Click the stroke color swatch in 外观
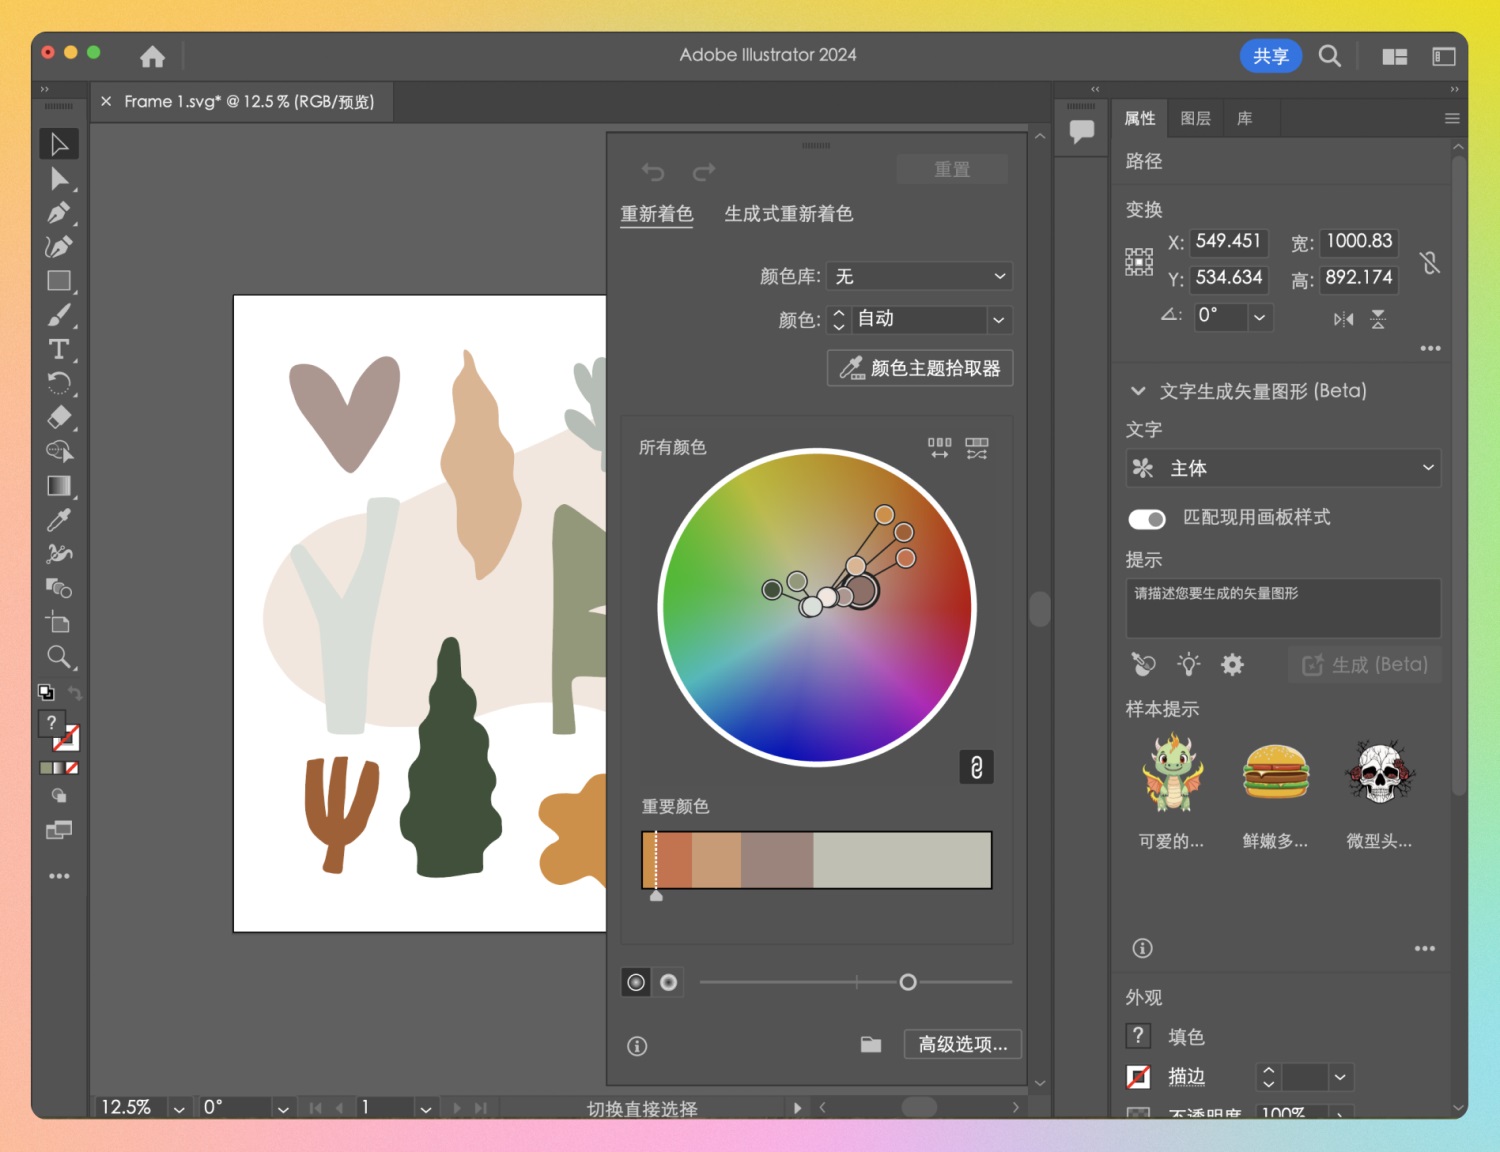The height and width of the screenshot is (1152, 1500). [x=1138, y=1077]
